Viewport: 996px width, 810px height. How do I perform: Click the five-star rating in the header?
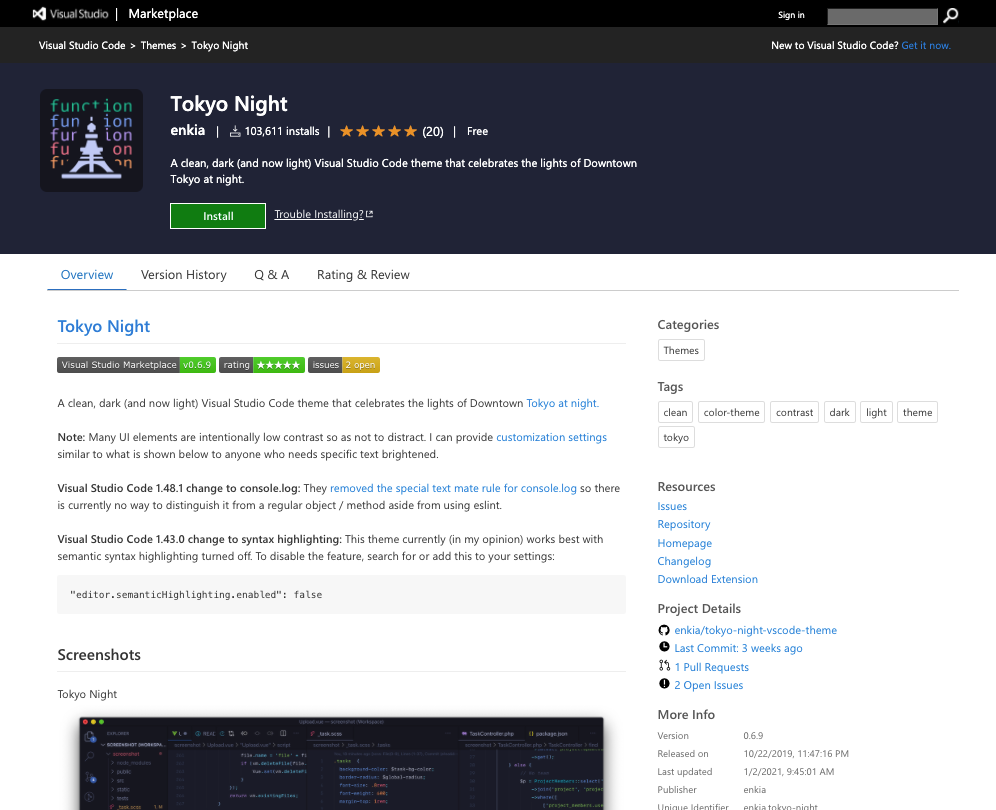[379, 132]
